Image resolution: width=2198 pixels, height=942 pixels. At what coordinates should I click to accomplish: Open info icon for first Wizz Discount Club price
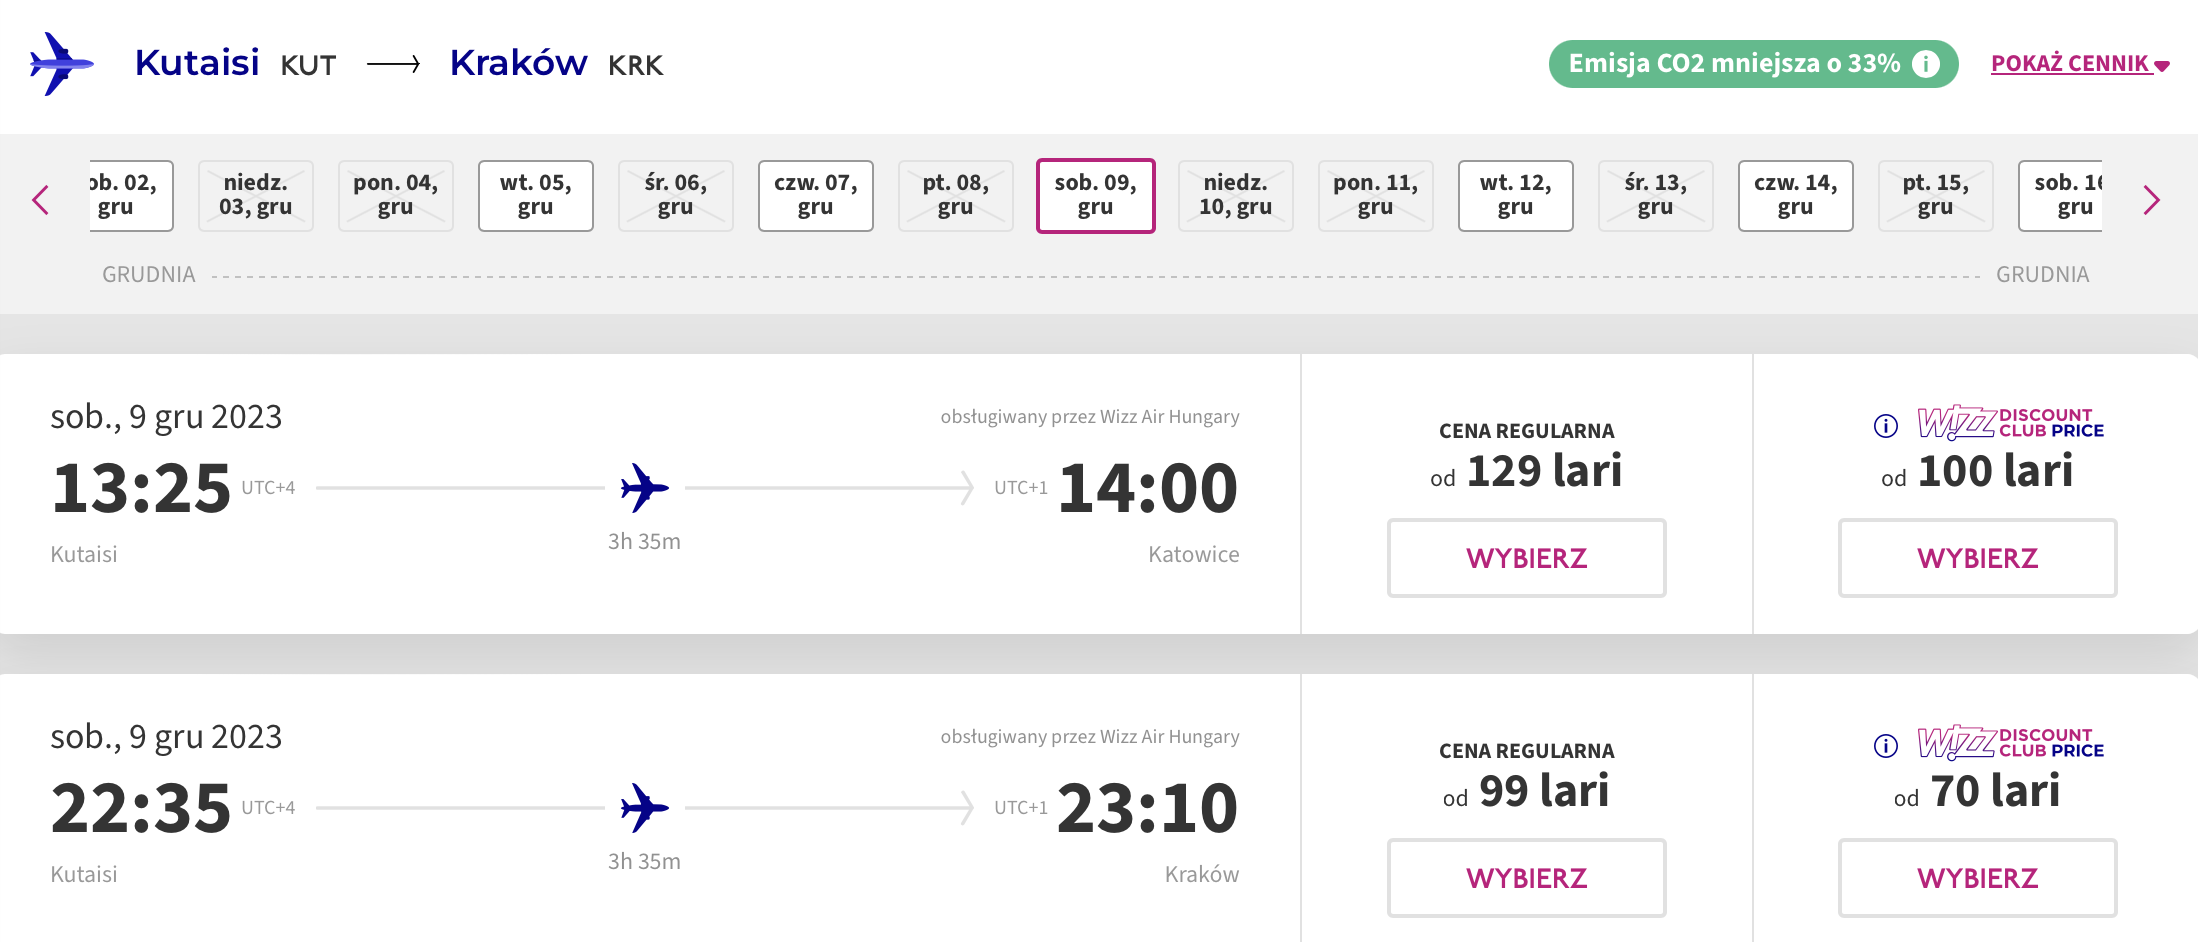click(x=1886, y=426)
